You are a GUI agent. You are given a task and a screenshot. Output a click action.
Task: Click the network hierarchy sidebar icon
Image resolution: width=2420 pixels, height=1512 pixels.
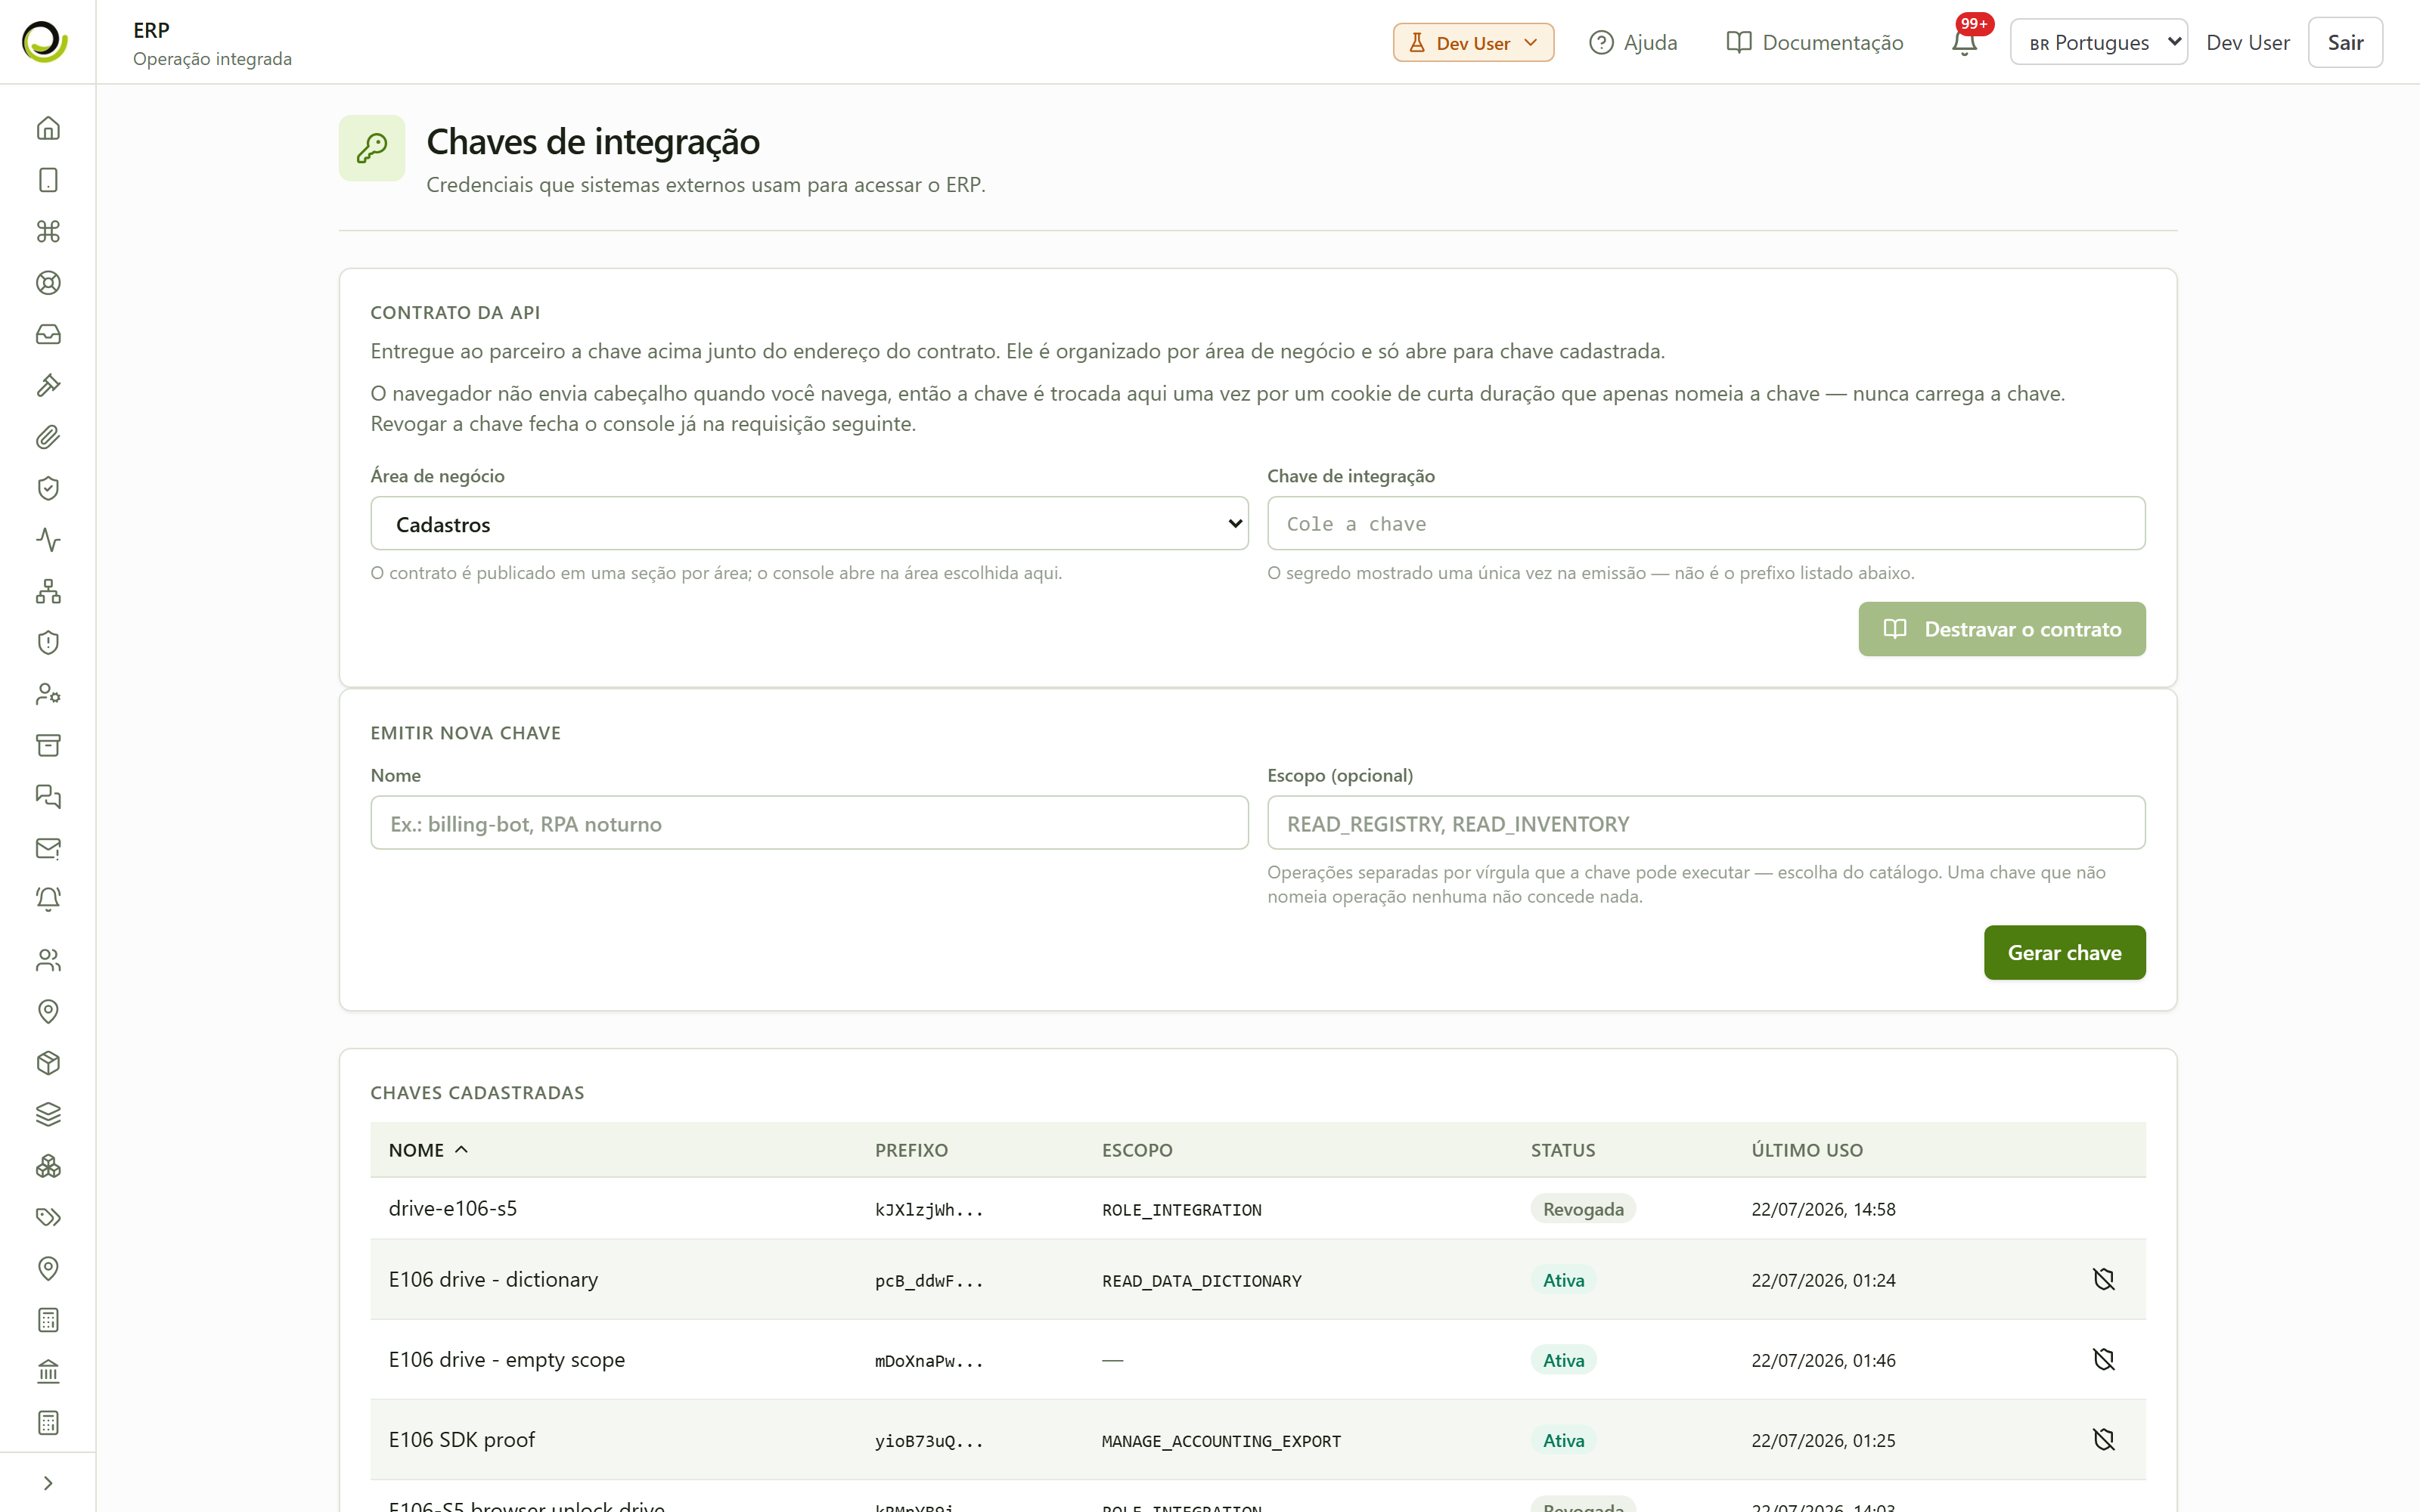pos(48,591)
